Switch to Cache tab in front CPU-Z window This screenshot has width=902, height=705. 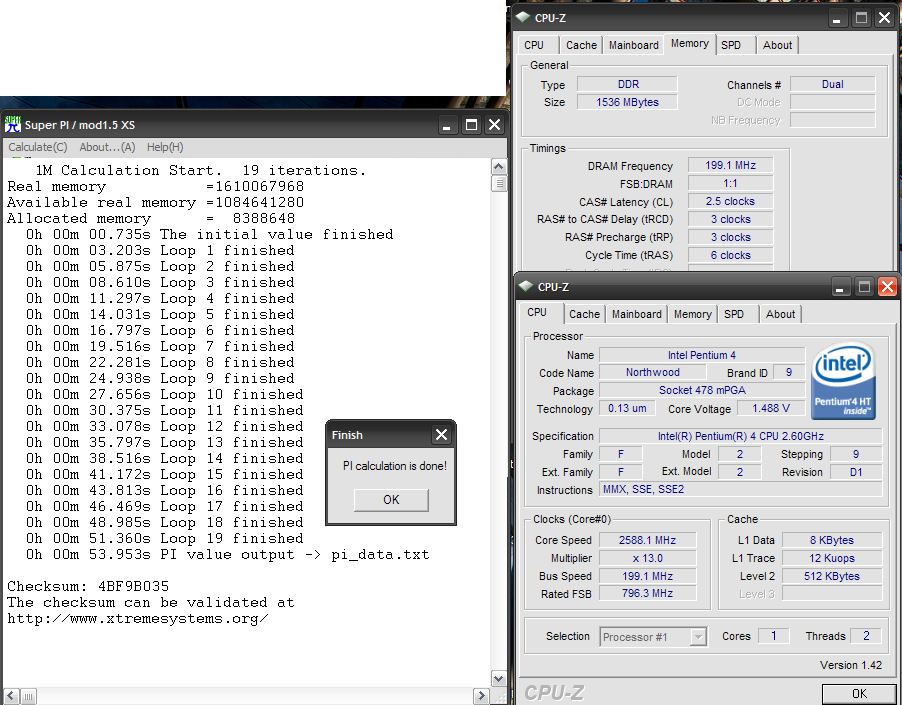tap(584, 314)
